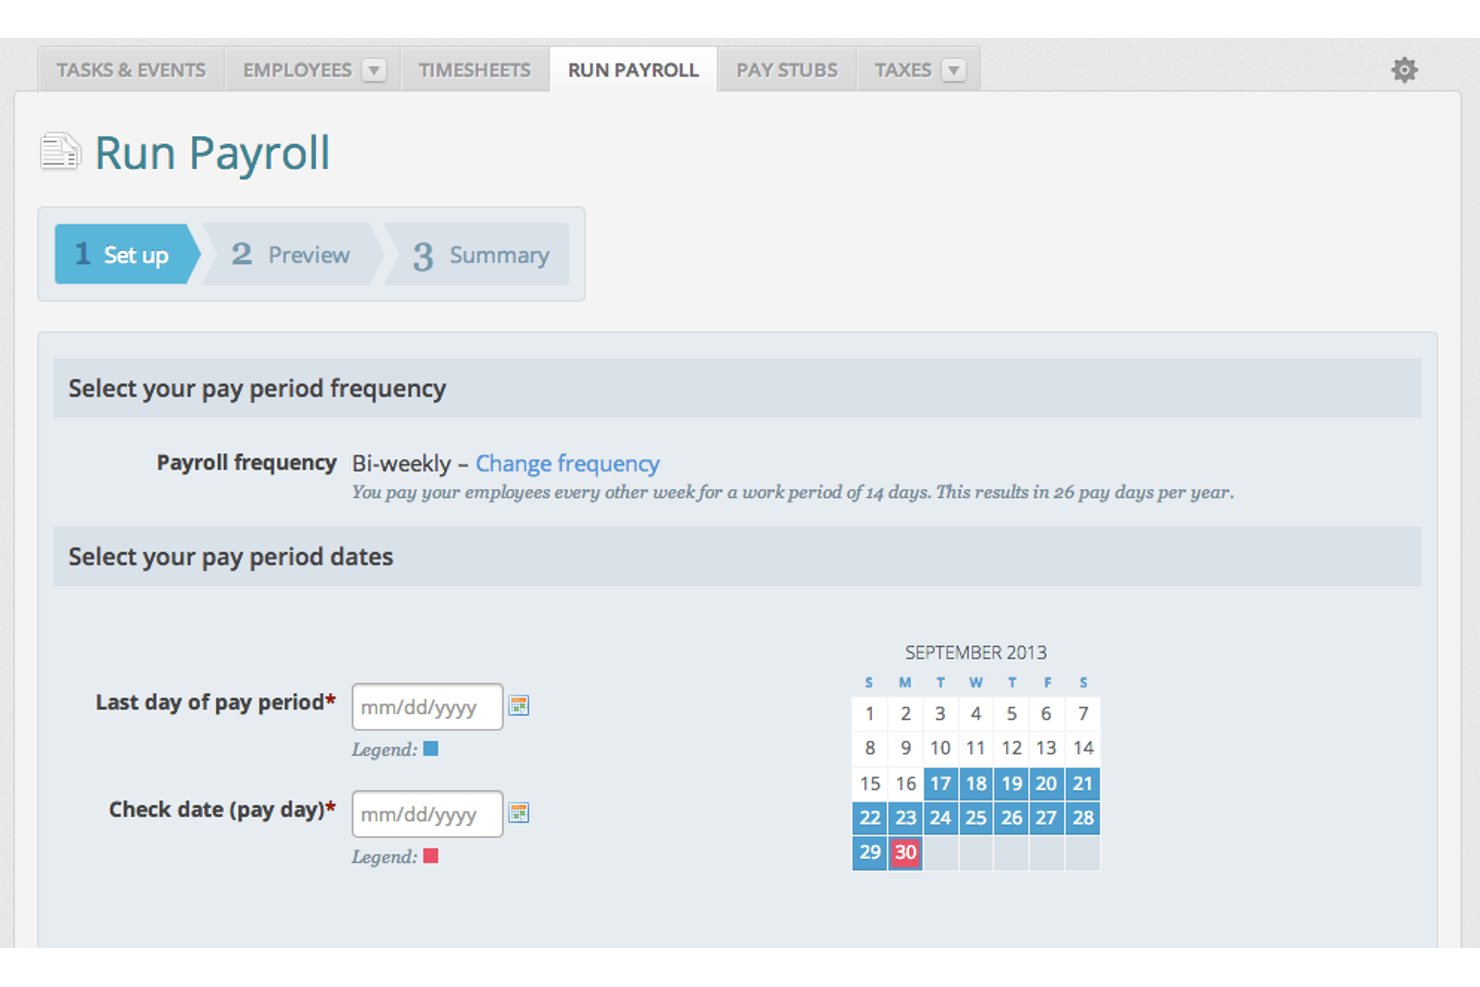Pick September 21 on the calendar

click(x=1083, y=783)
